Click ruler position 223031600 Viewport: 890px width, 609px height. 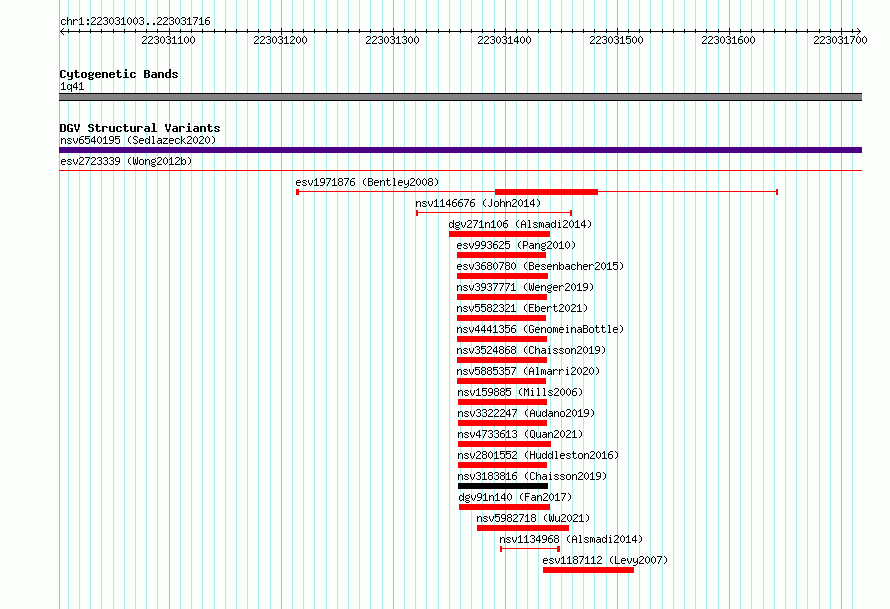[x=728, y=40]
